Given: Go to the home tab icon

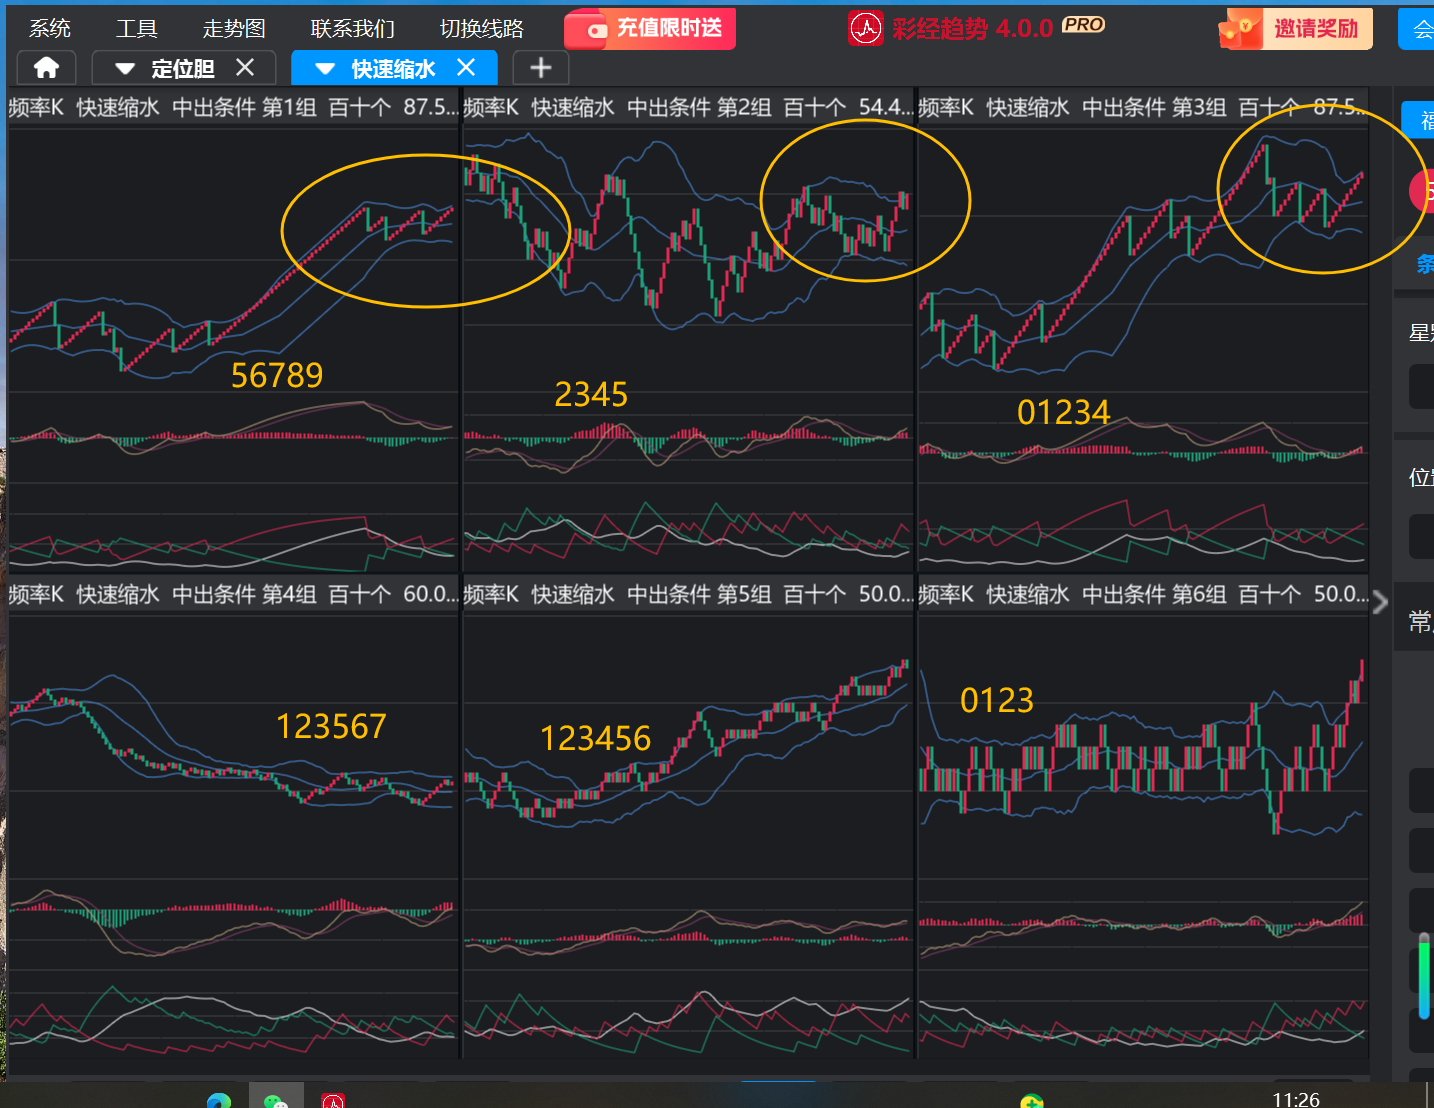Looking at the screenshot, I should coord(46,68).
